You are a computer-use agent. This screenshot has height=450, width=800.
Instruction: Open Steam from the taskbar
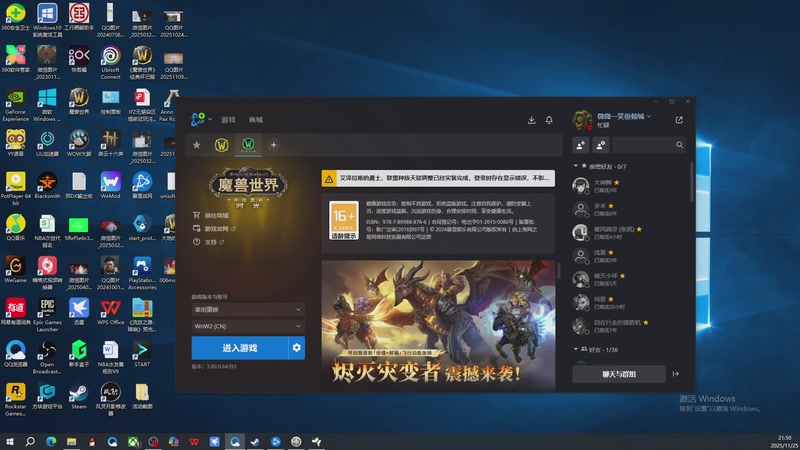click(255, 441)
